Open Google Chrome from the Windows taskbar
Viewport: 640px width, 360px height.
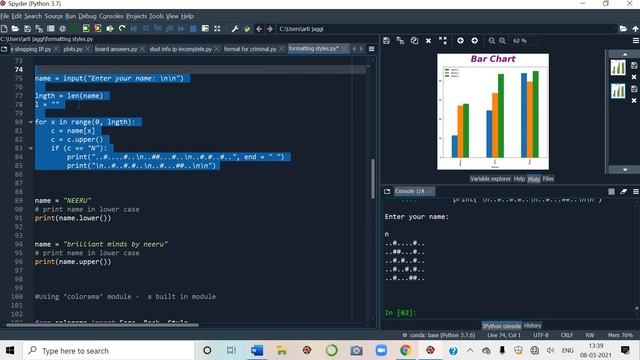[x=405, y=350]
